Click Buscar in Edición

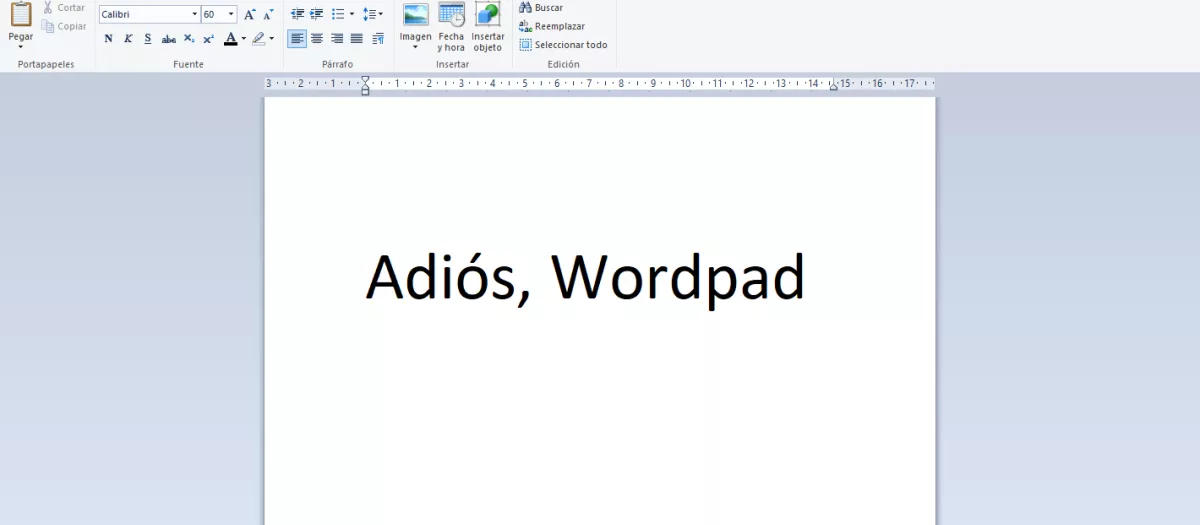[541, 8]
